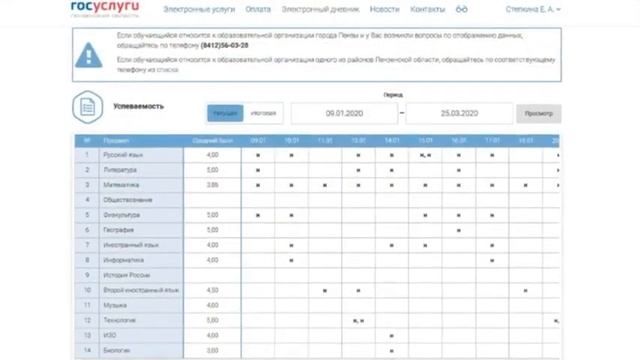Expand the Степкина Е. А. user dropdown
The image size is (640, 360).
(x=533, y=9)
